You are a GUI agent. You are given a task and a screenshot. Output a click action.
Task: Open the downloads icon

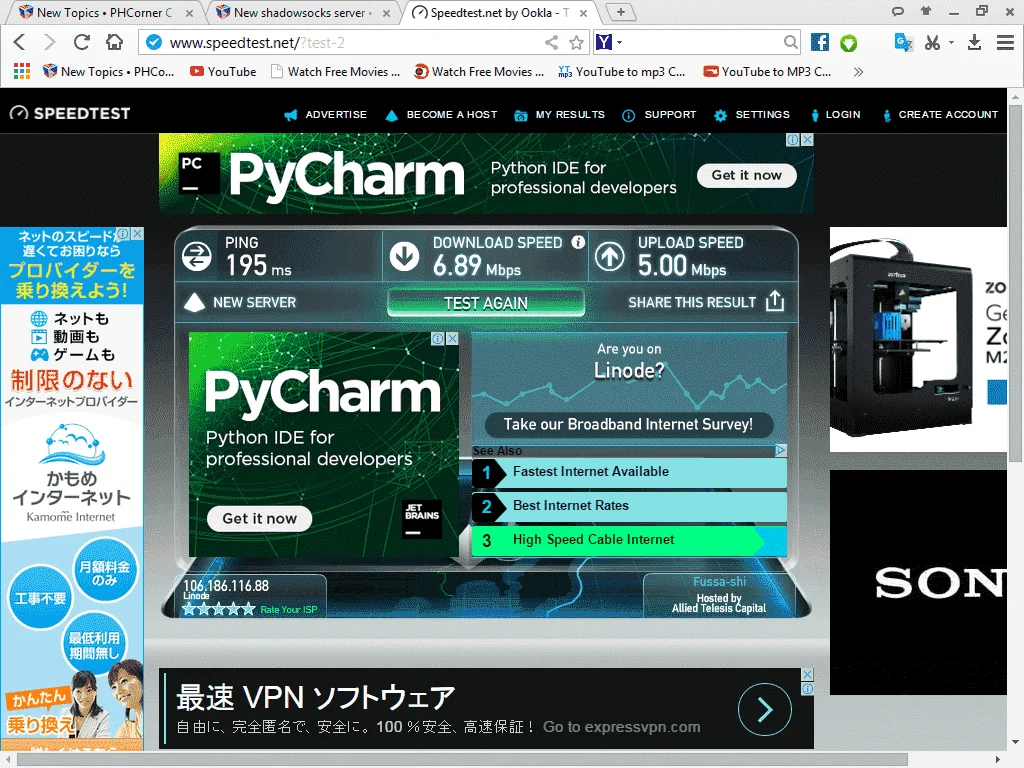[974, 42]
